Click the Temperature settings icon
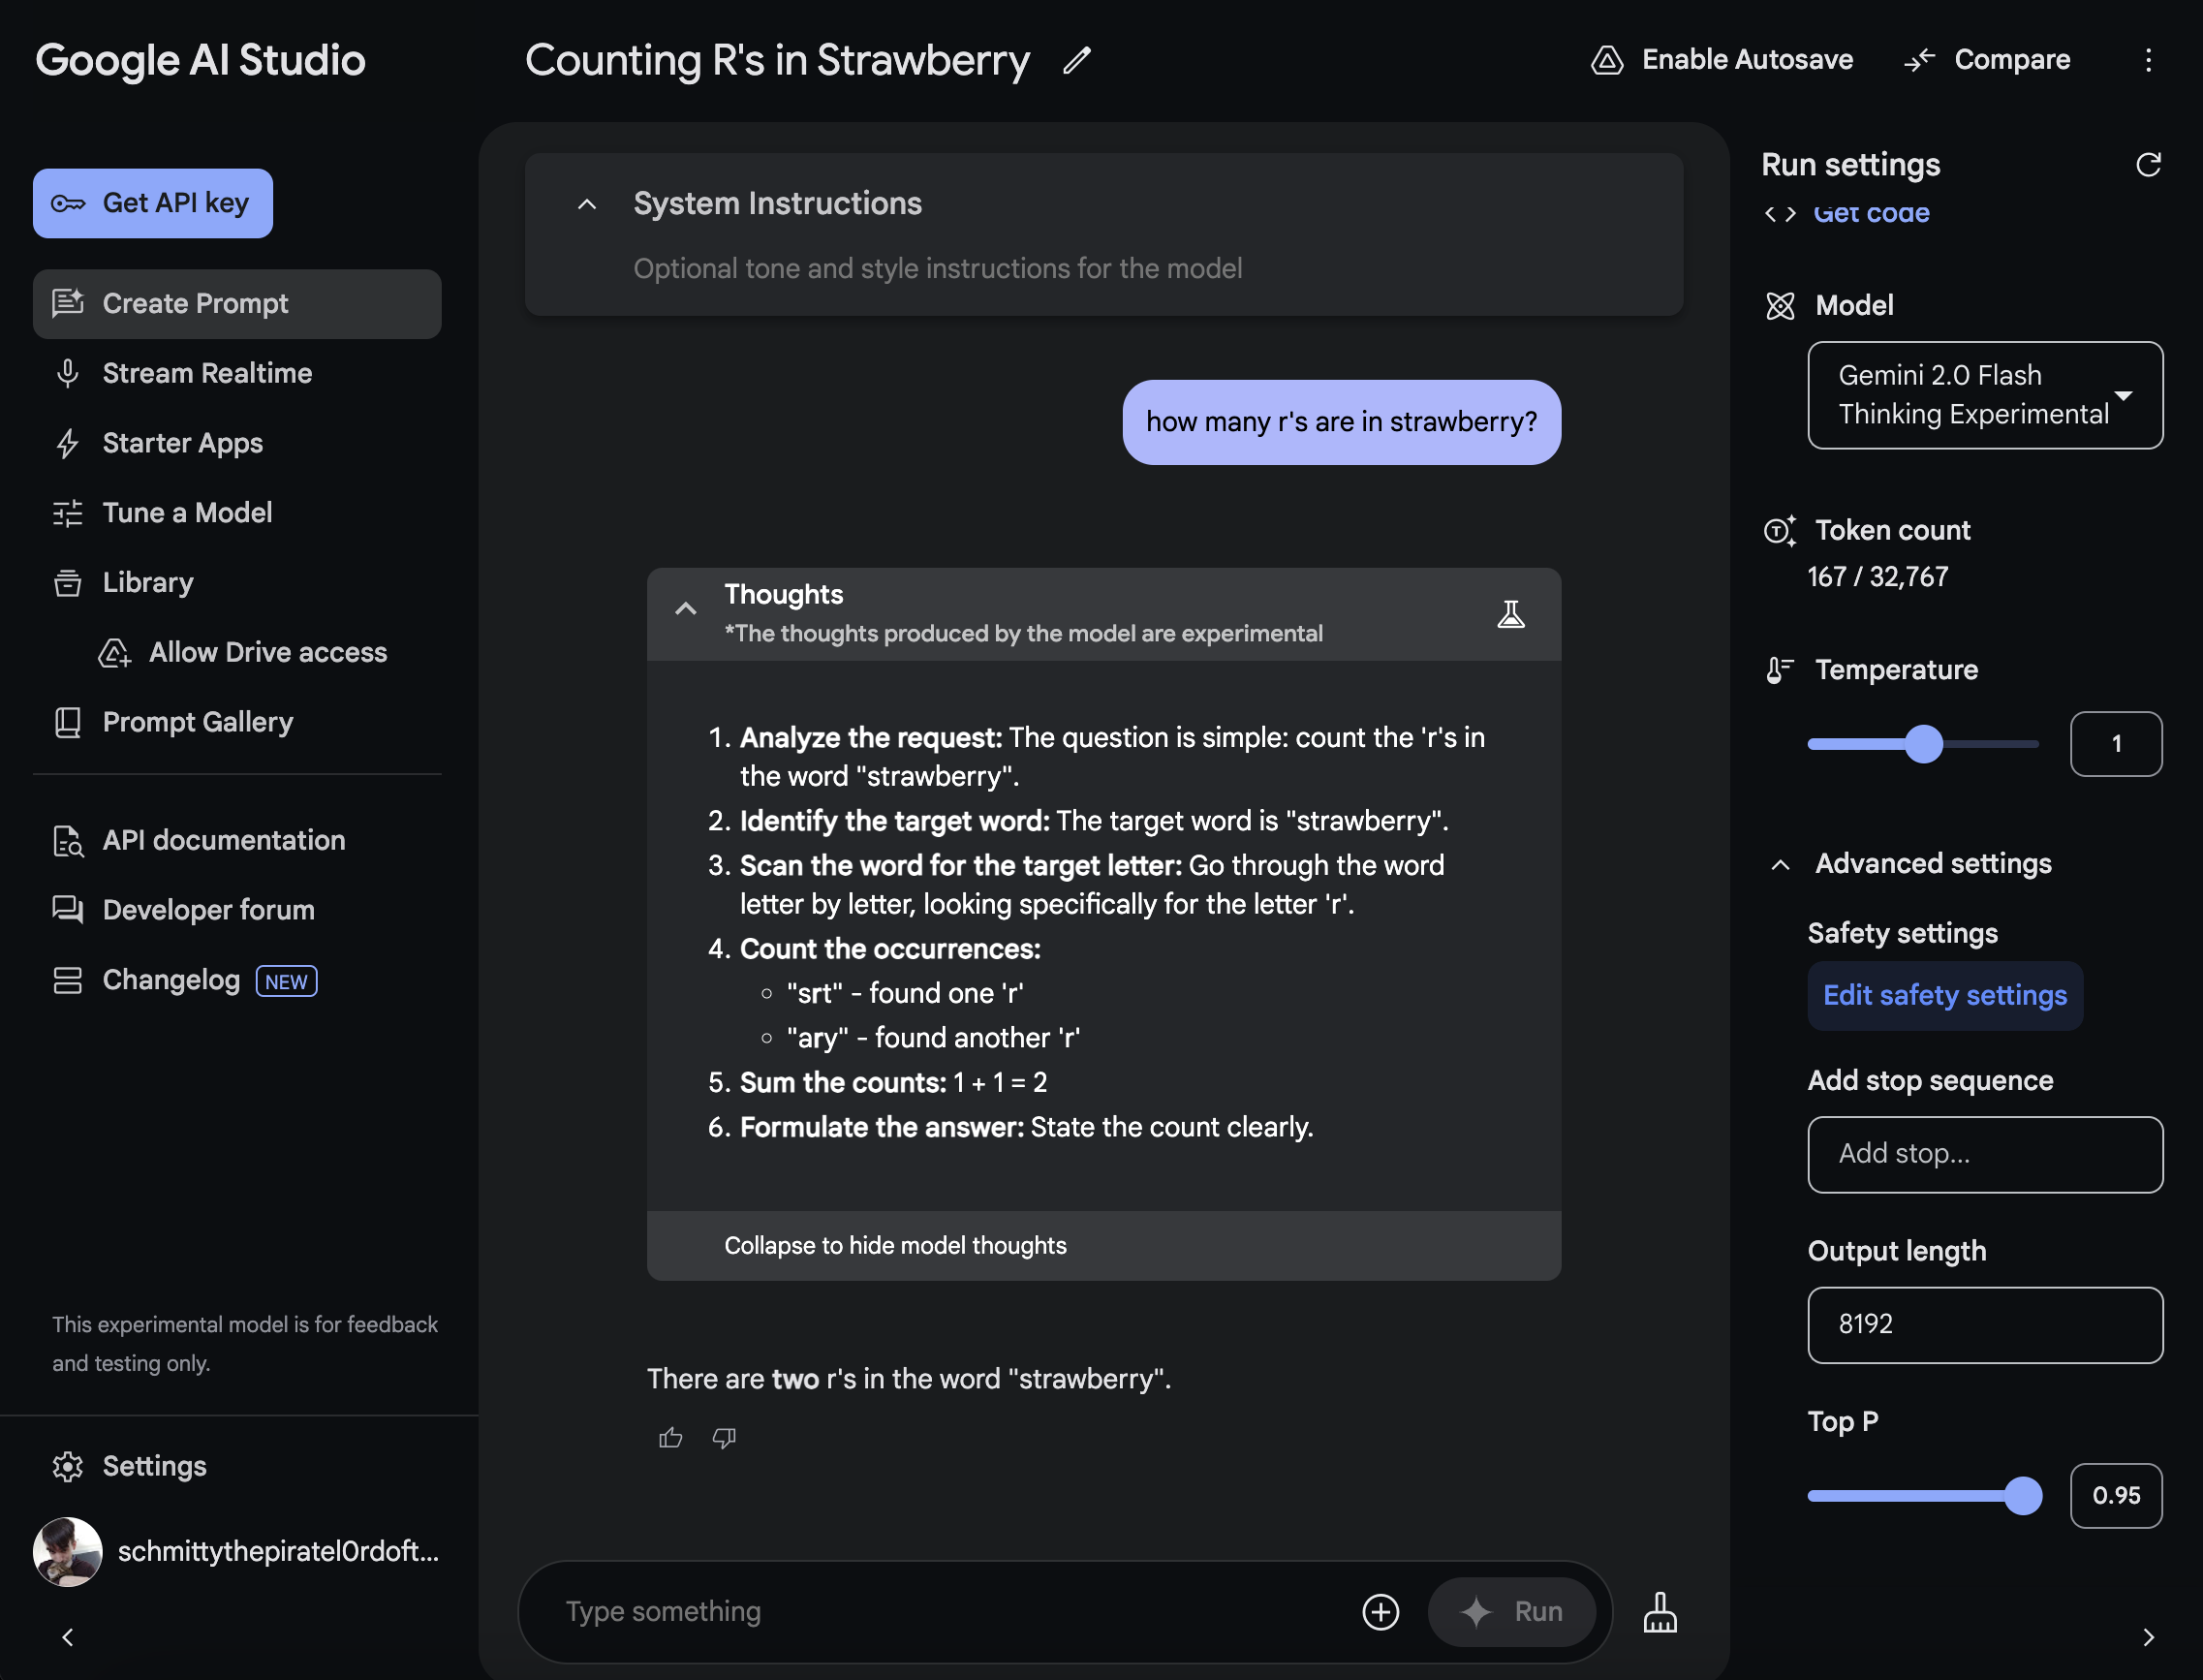The width and height of the screenshot is (2203, 1680). [1778, 669]
